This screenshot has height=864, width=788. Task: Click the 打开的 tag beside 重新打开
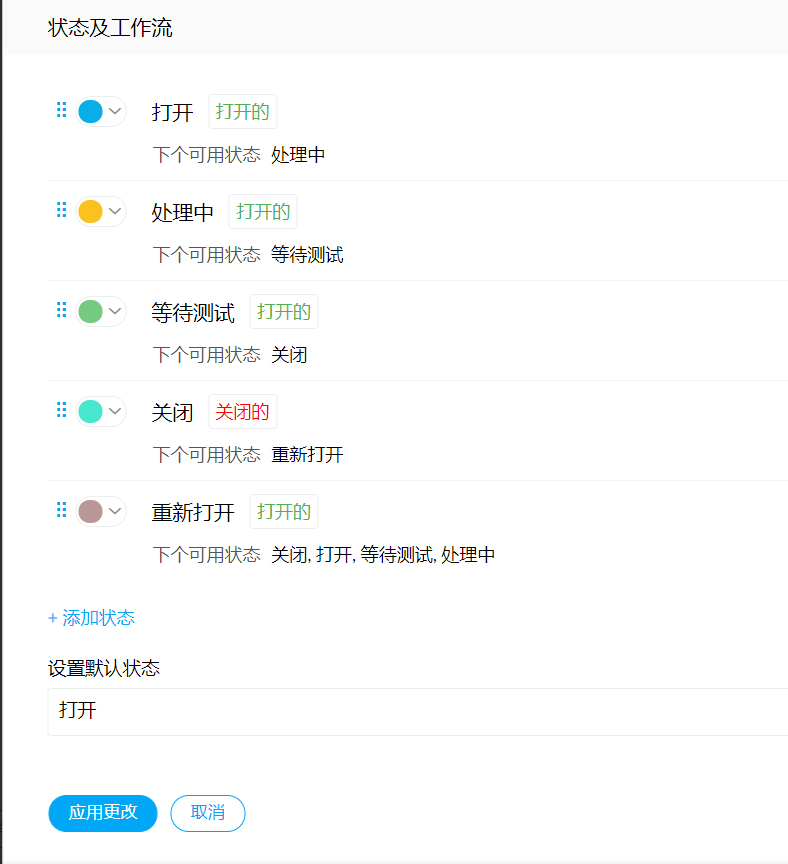(x=284, y=511)
